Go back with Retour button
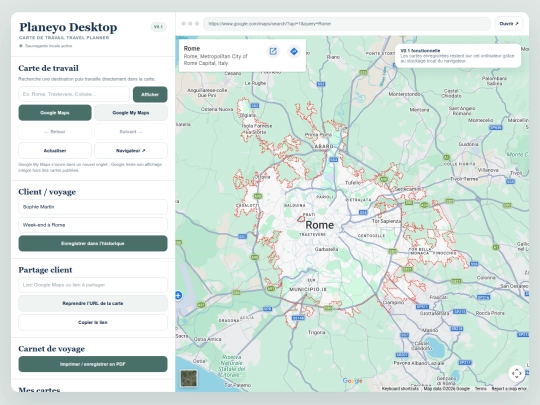Screen dimensions: 540x405 [55, 132]
